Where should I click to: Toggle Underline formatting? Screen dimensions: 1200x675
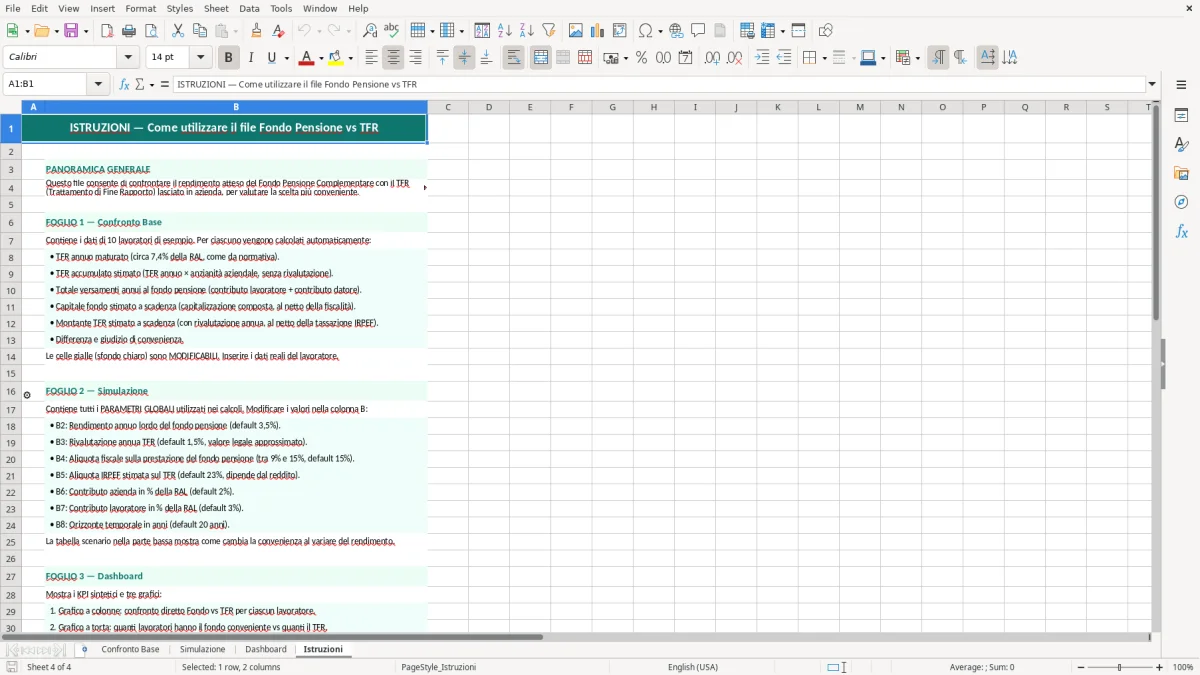point(272,58)
